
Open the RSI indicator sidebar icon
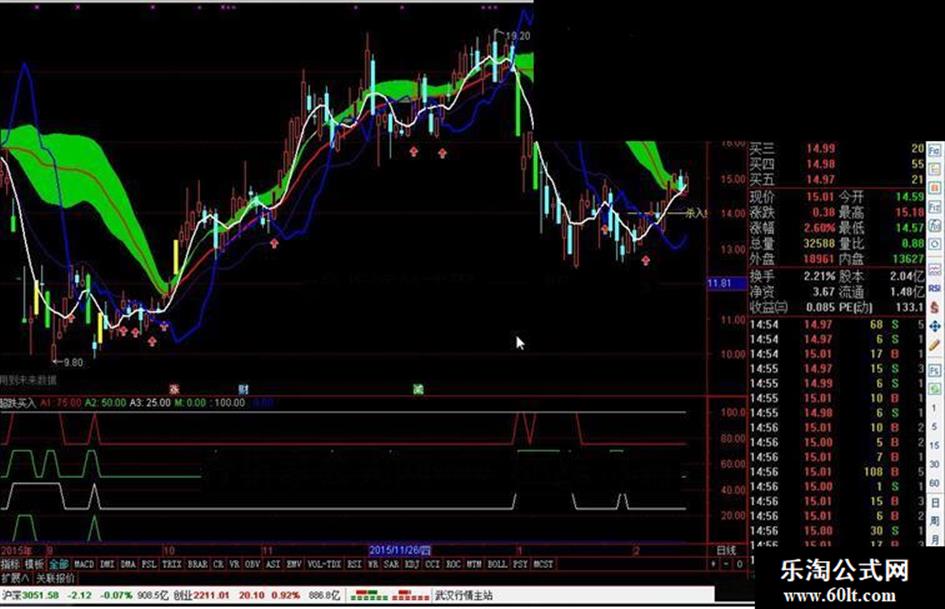934,288
